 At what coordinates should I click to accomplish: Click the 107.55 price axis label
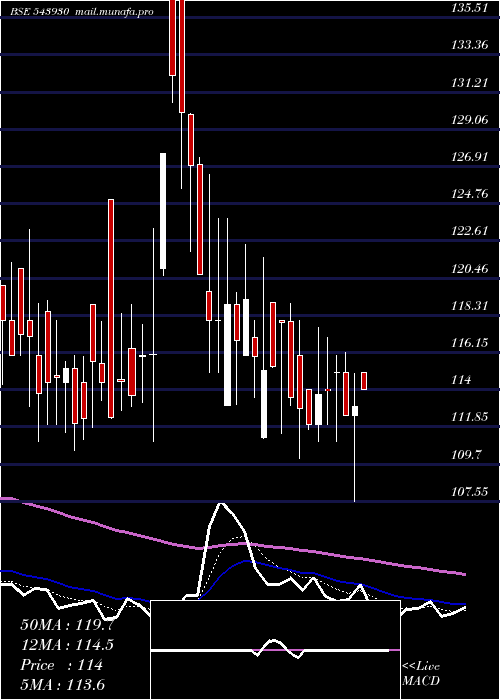(x=469, y=492)
